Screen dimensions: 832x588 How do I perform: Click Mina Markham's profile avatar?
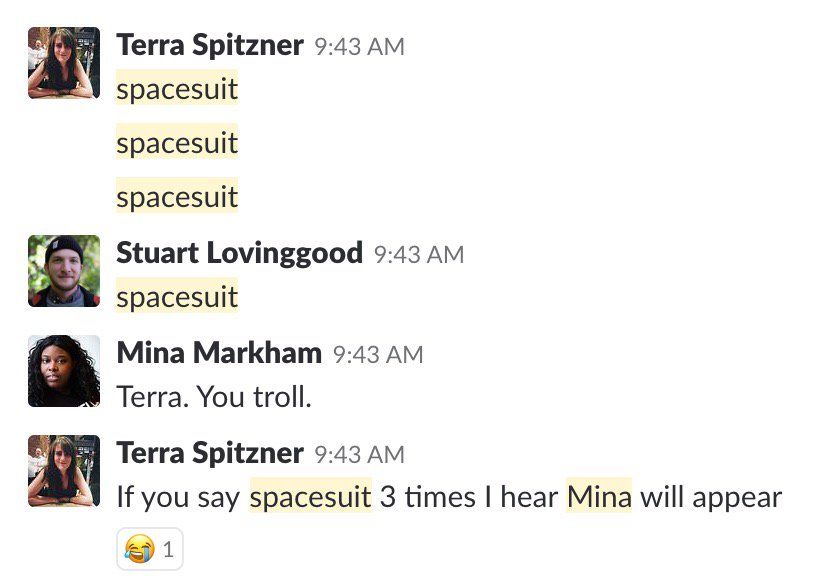click(x=64, y=370)
